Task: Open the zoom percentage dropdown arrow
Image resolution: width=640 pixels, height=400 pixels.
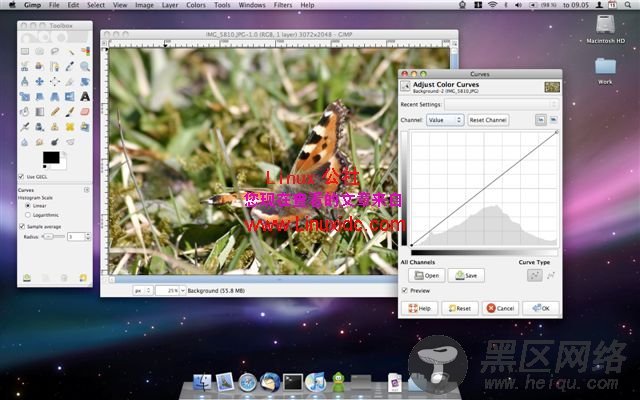Action: 182,291
